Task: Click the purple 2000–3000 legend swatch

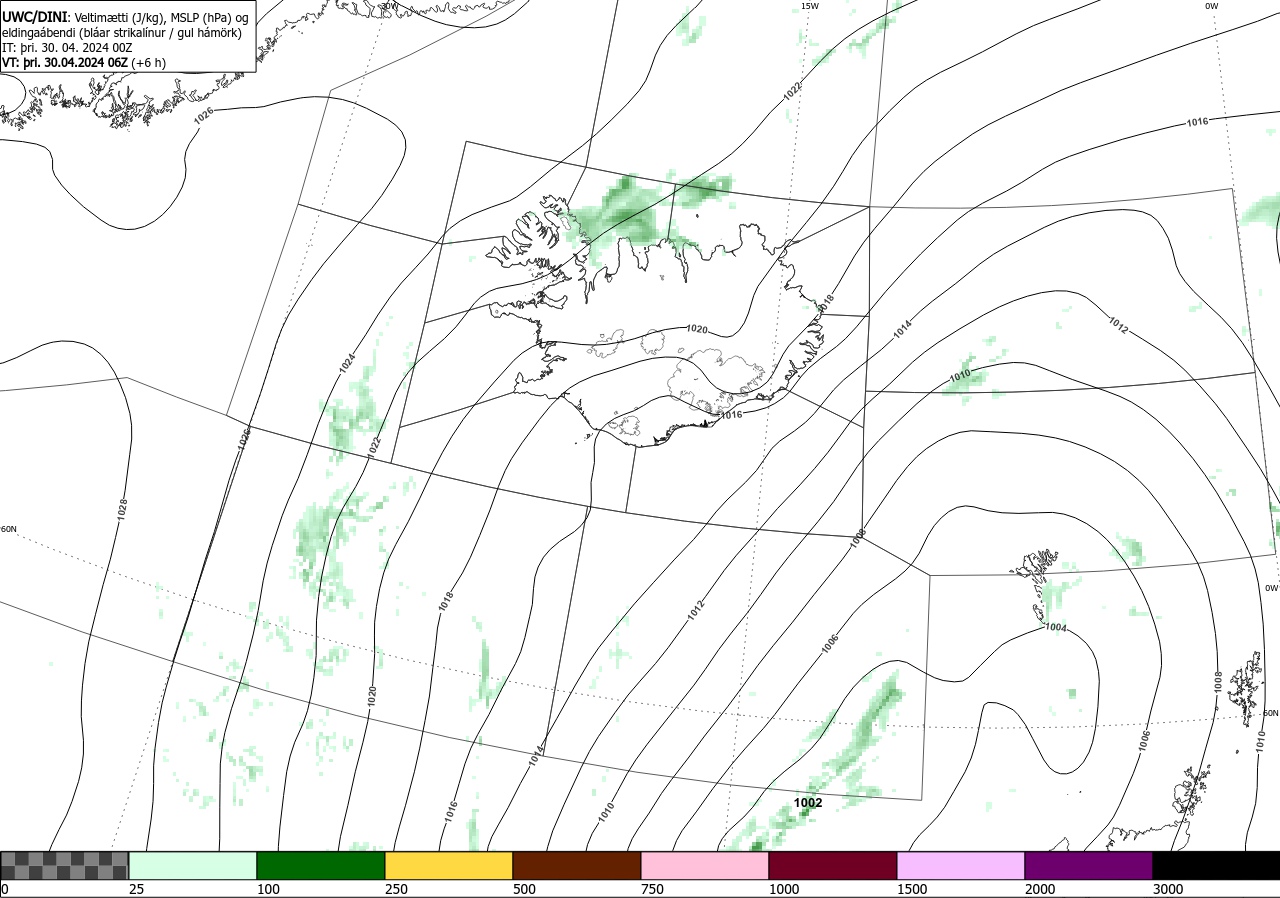Action: [1089, 865]
